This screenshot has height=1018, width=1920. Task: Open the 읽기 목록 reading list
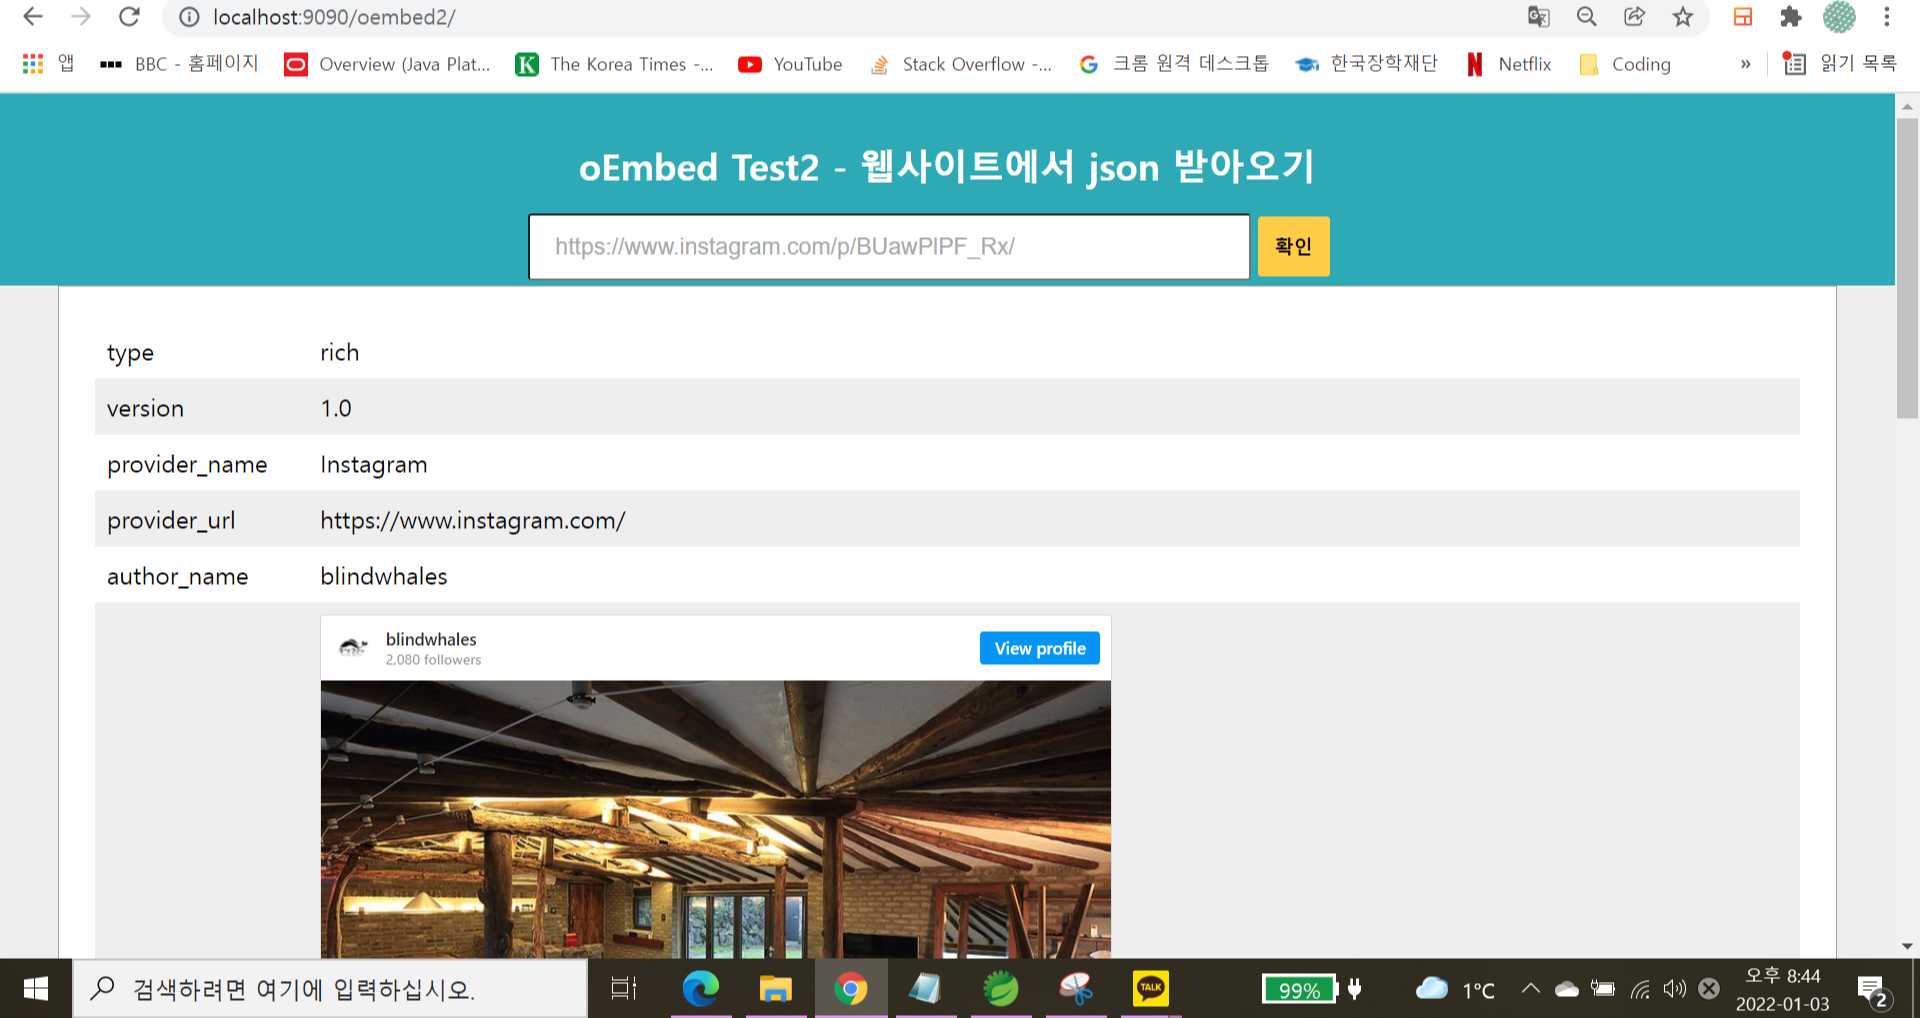point(1840,64)
